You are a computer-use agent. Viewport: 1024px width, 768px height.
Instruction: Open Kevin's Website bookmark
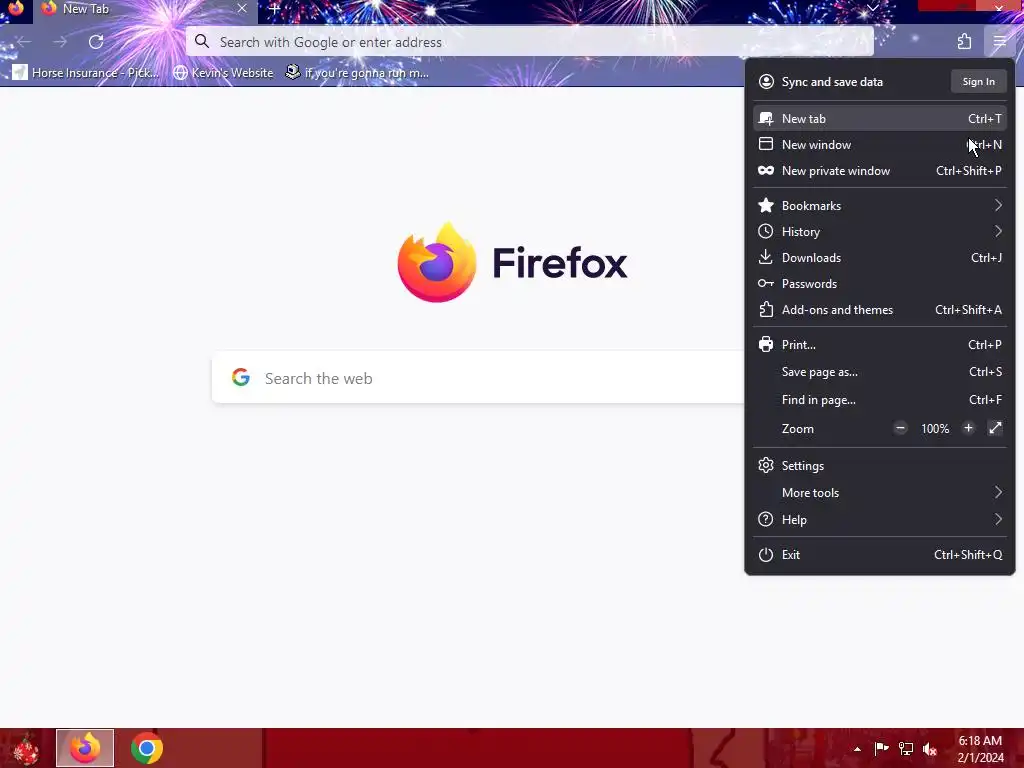pos(223,72)
